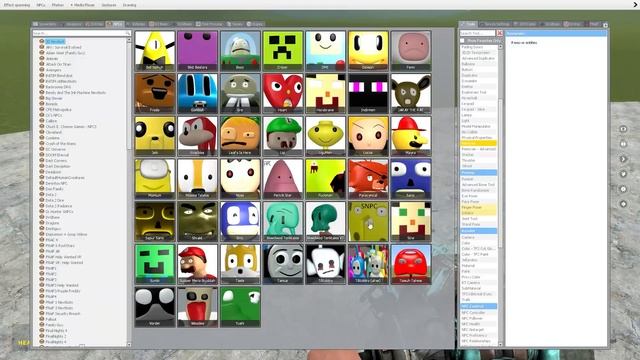Choose the black face with white eyes NPC

(x=155, y=307)
